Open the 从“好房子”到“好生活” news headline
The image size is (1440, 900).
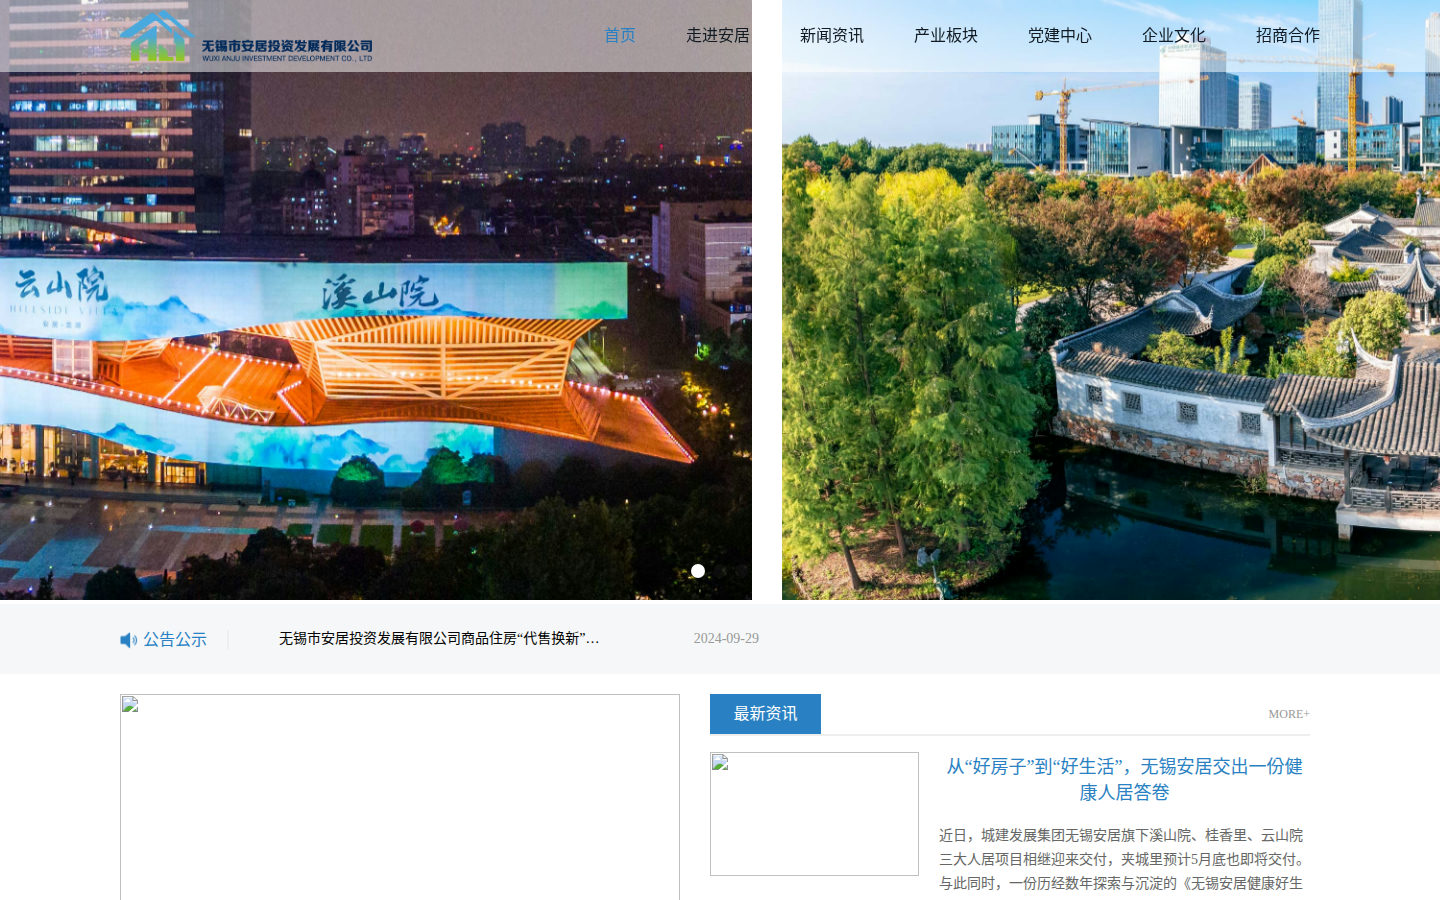[x=1124, y=779]
